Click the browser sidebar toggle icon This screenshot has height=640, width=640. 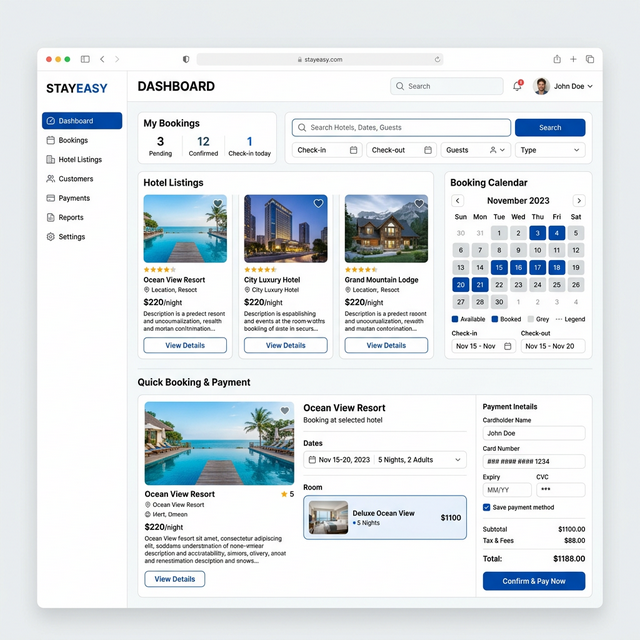tap(85, 59)
